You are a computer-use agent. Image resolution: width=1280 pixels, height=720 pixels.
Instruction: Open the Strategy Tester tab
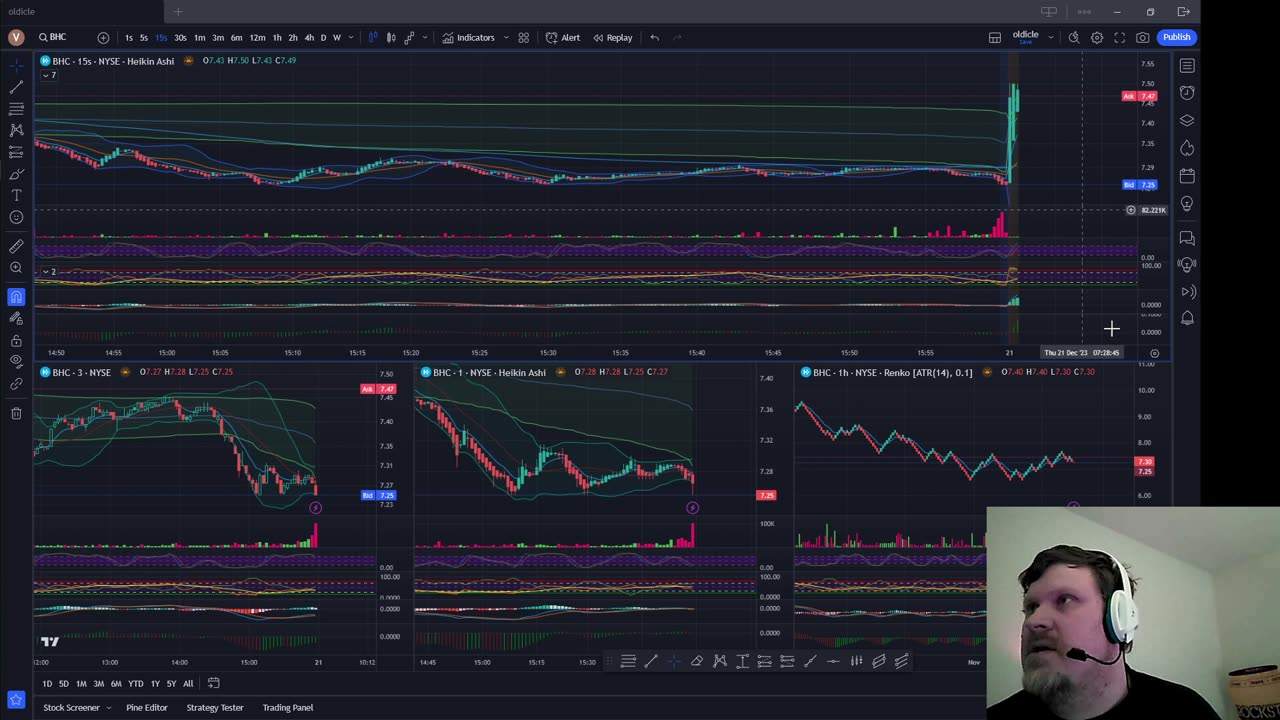(215, 708)
